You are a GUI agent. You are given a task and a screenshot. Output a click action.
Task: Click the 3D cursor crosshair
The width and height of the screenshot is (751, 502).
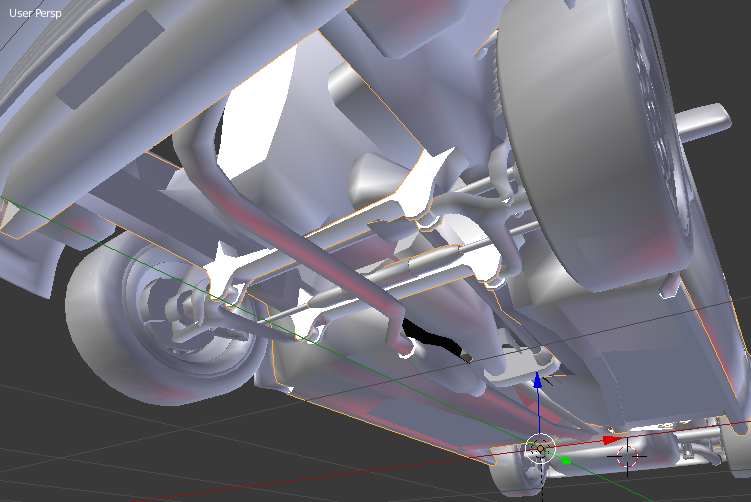627,456
